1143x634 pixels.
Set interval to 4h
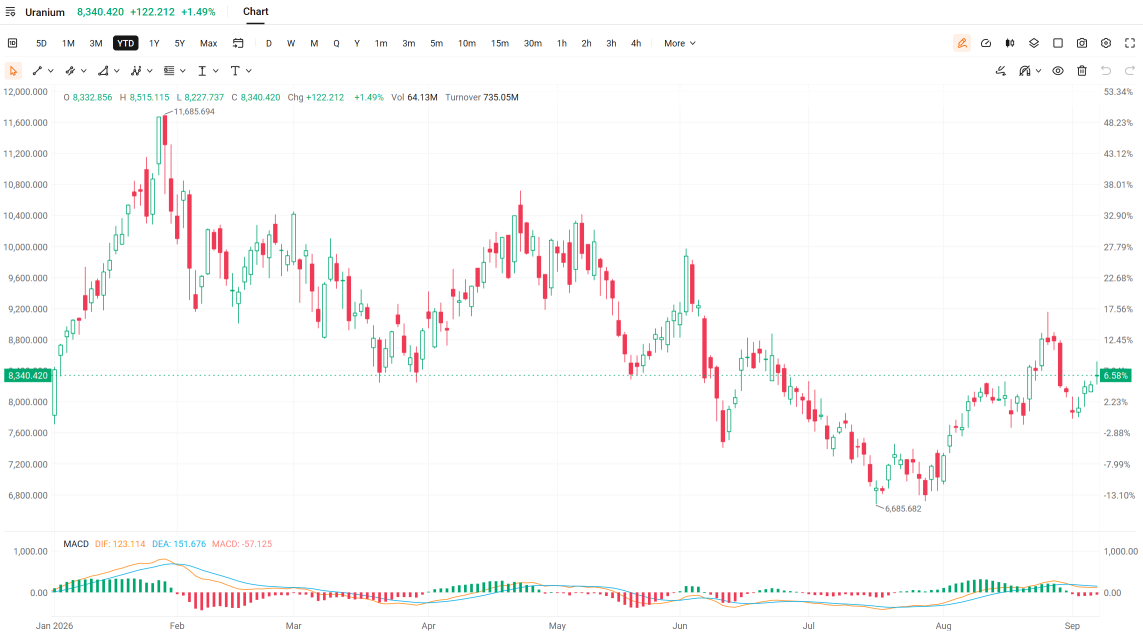(x=636, y=43)
